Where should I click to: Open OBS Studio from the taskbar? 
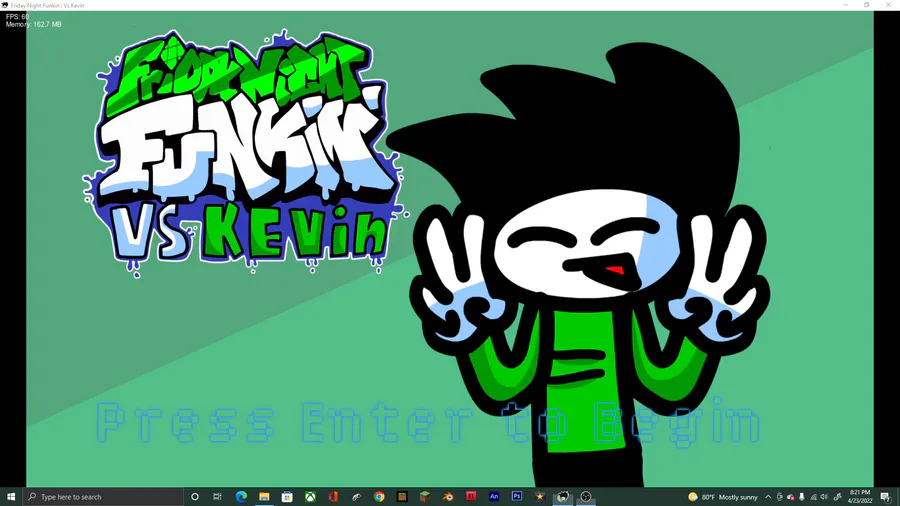585,497
